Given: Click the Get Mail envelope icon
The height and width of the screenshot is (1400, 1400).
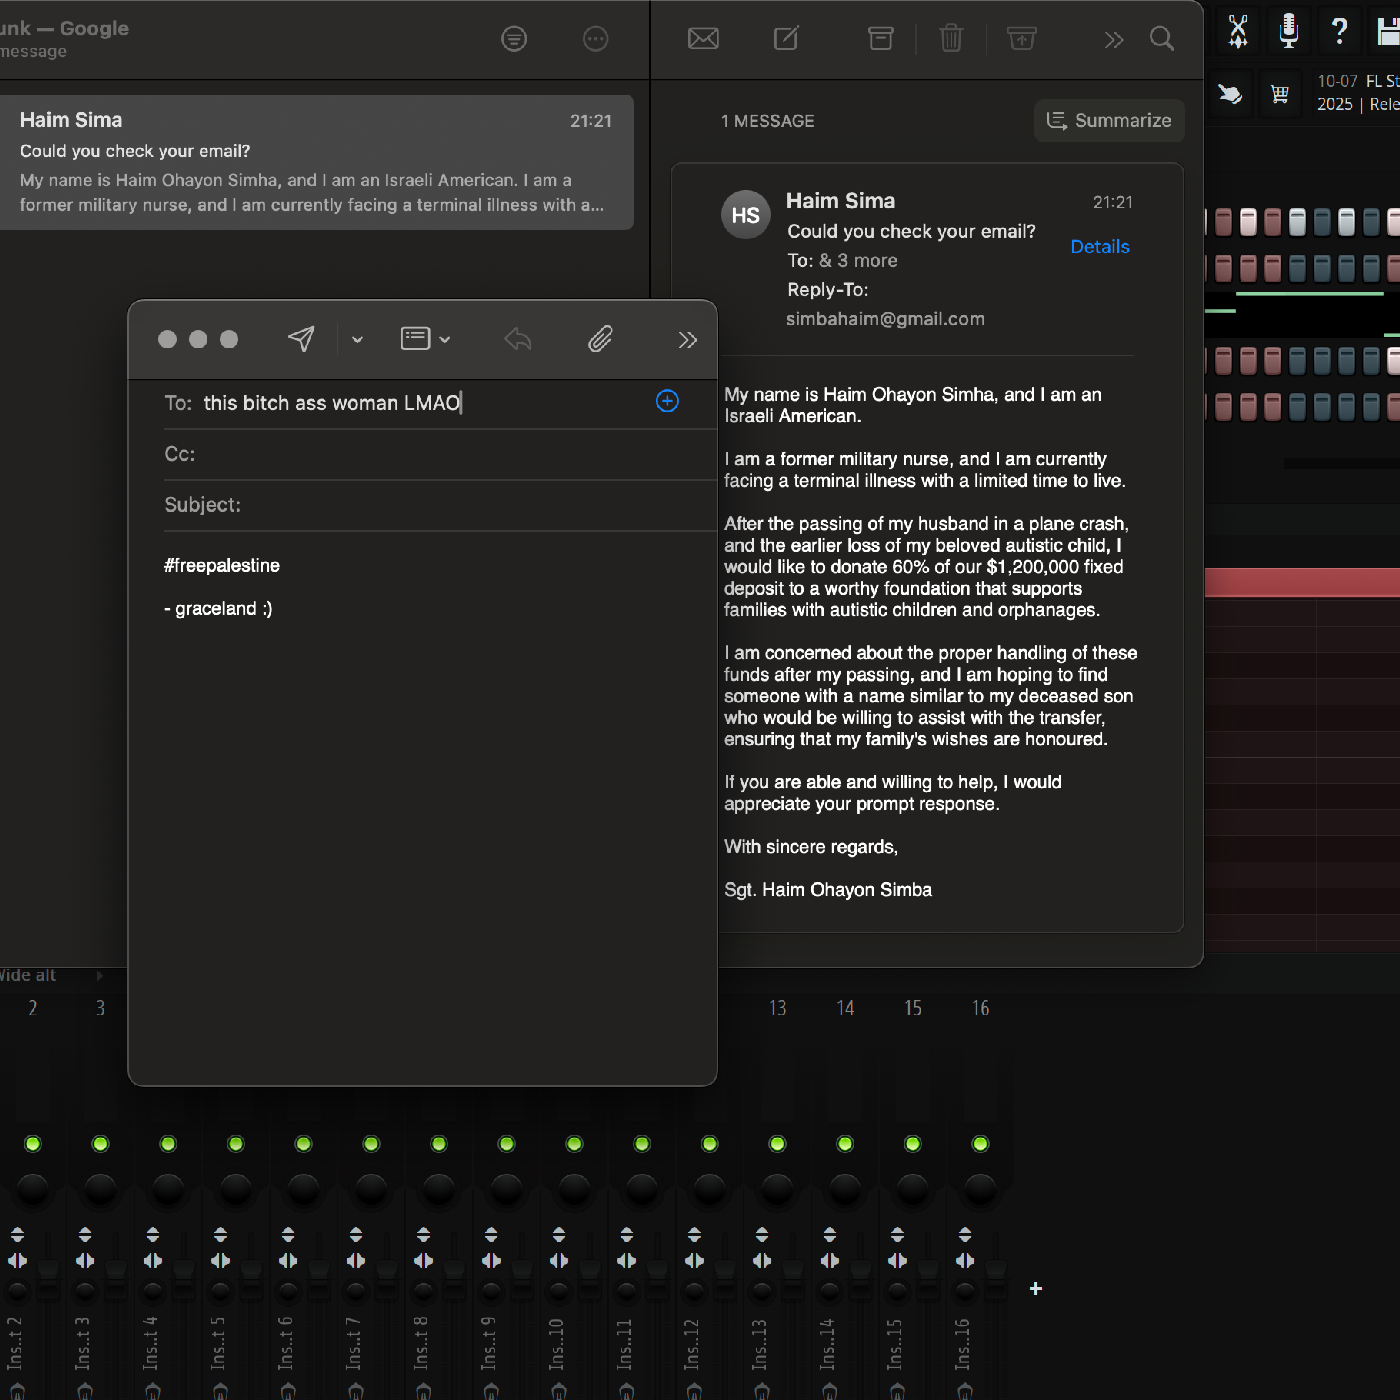Looking at the screenshot, I should click(703, 39).
